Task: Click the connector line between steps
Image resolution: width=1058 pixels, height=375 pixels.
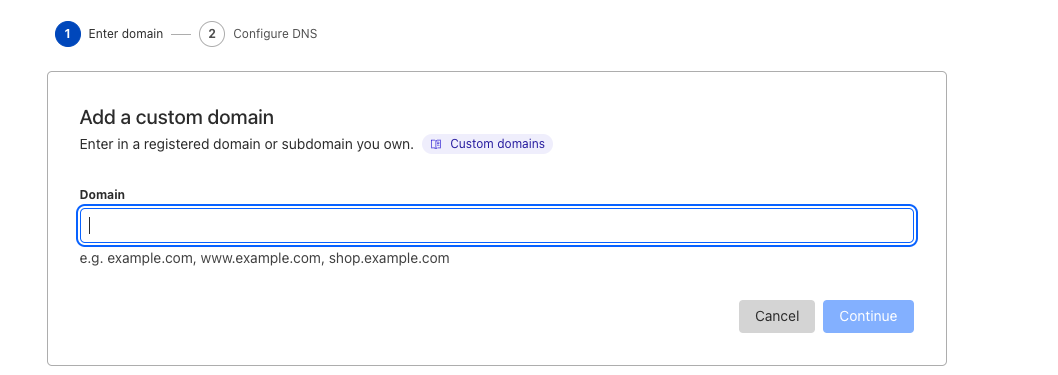Action: [181, 34]
